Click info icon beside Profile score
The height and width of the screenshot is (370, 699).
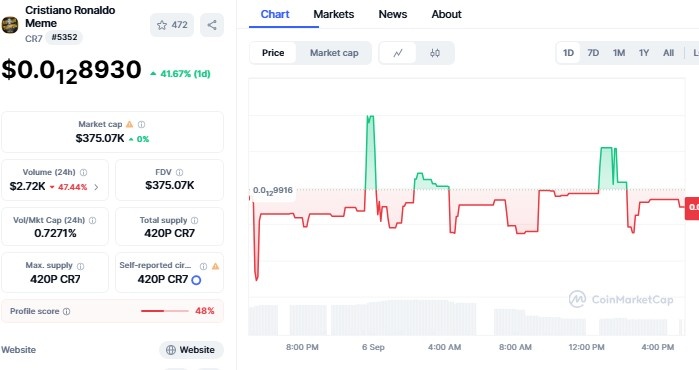click(66, 312)
